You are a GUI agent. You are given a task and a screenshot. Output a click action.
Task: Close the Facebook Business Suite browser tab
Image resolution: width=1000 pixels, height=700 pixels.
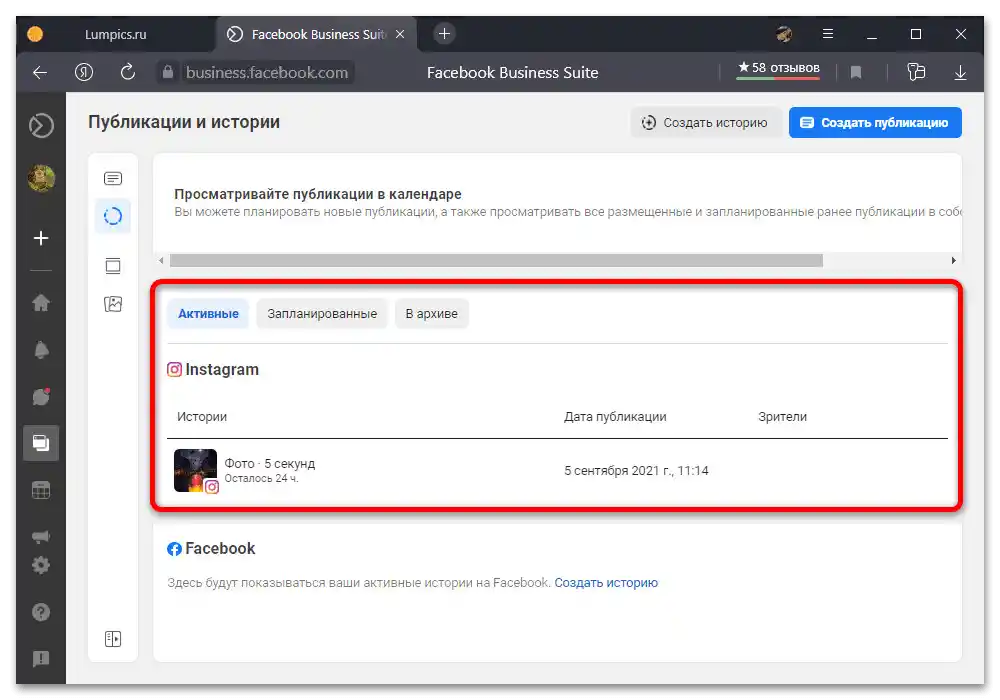coord(400,34)
